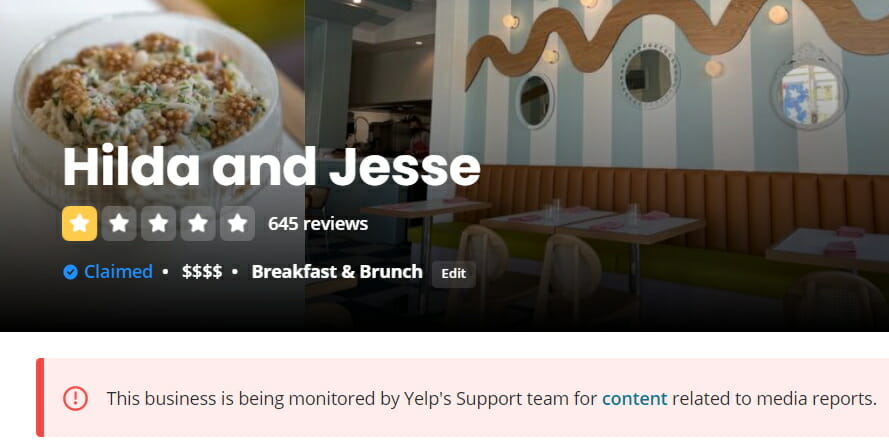The width and height of the screenshot is (889, 445).
Task: Click the third gray rating star
Action: click(158, 224)
